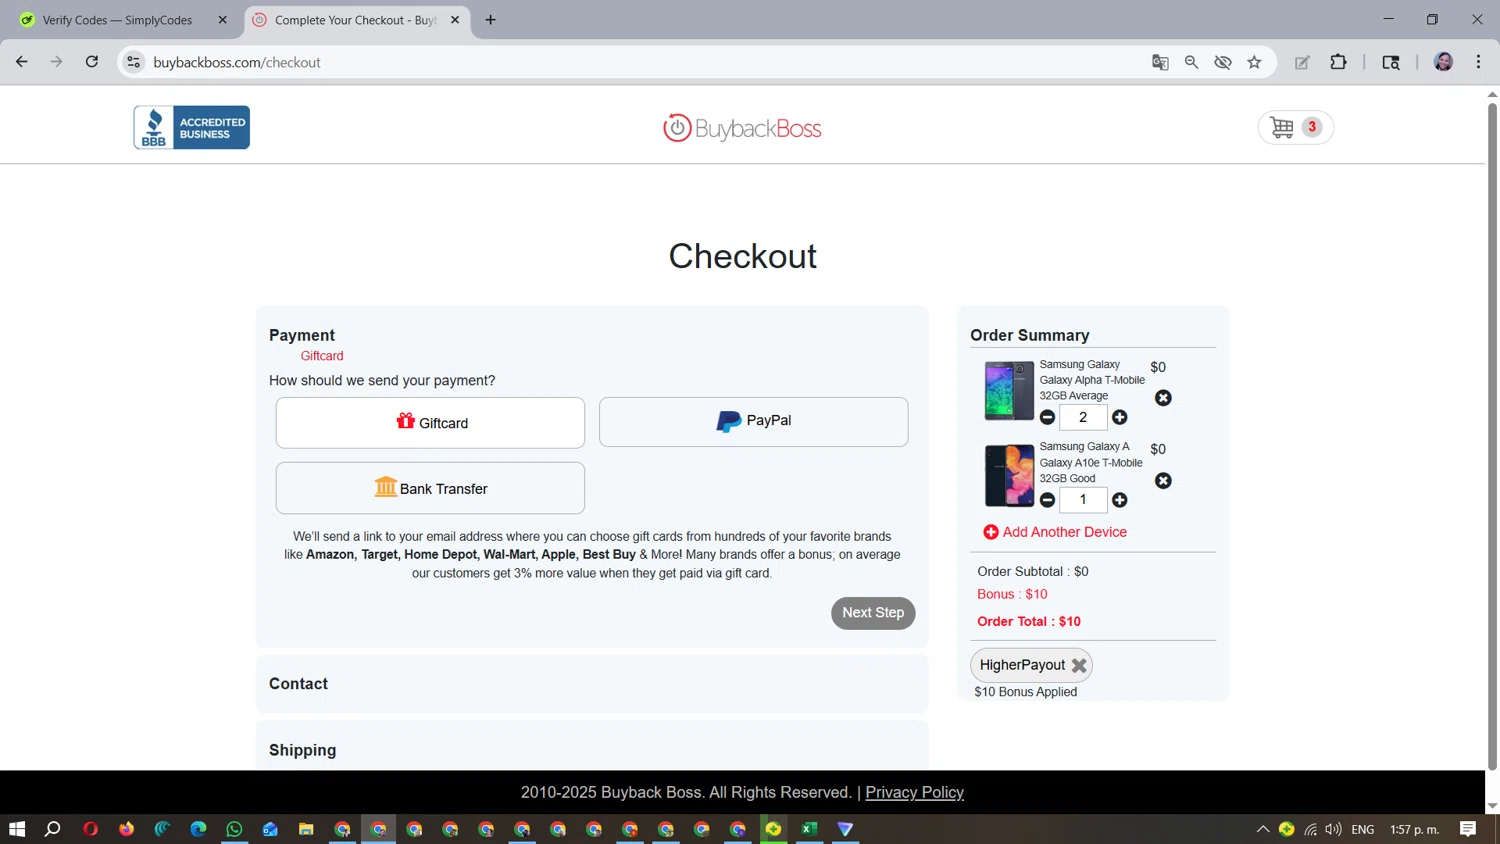Open Excel from taskbar
Viewport: 1500px width, 844px height.
(809, 829)
